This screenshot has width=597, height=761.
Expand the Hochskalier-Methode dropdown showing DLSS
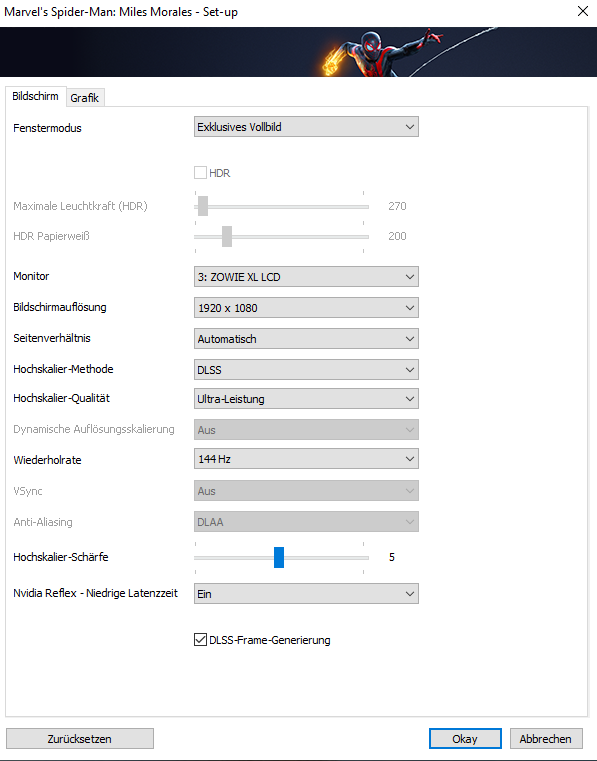click(x=306, y=370)
